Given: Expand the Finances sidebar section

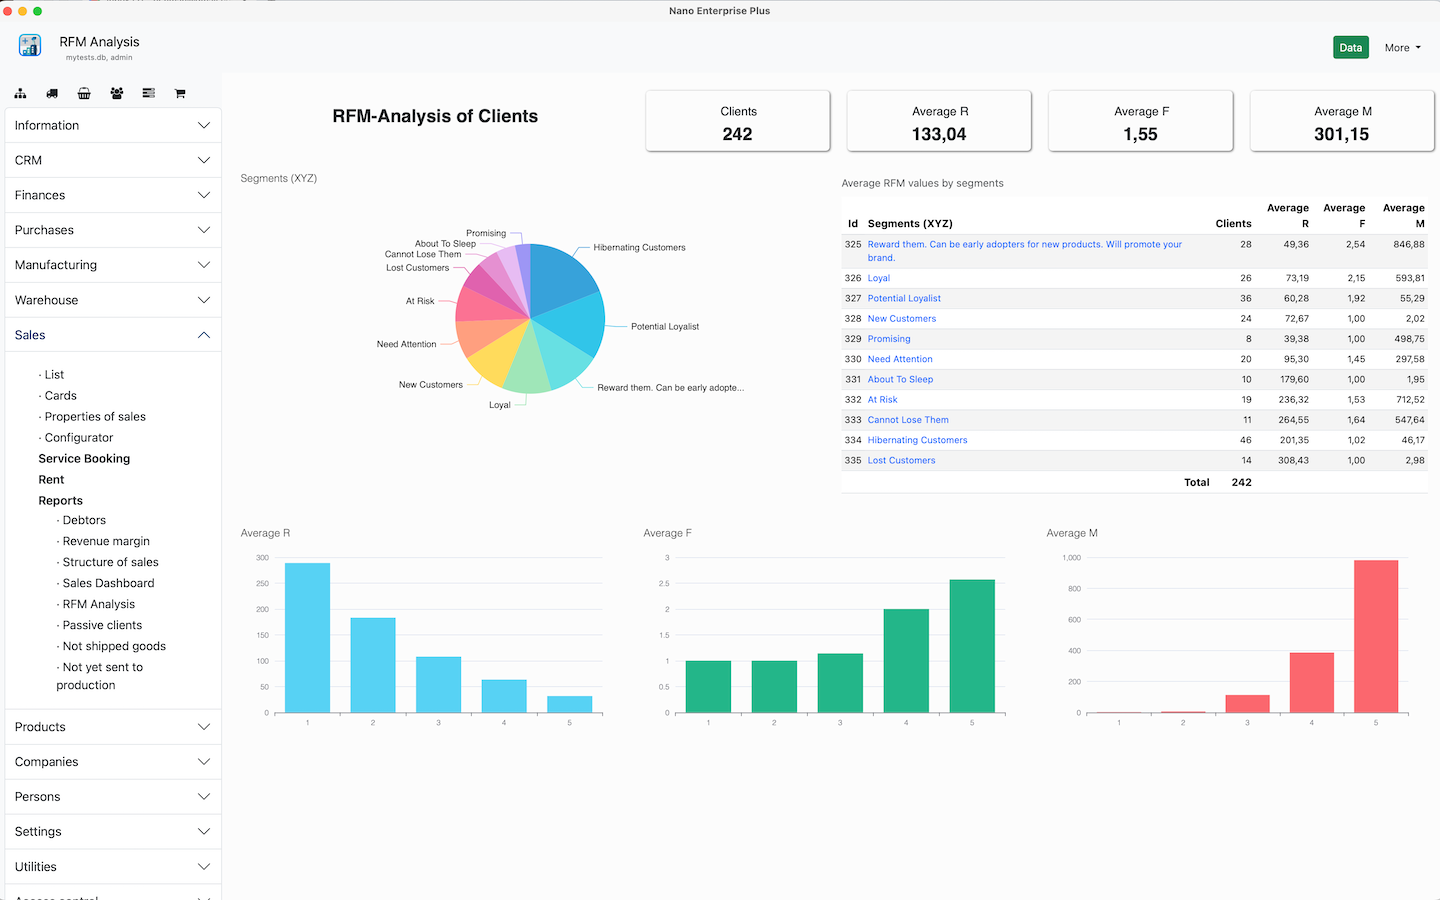Looking at the screenshot, I should 113,195.
